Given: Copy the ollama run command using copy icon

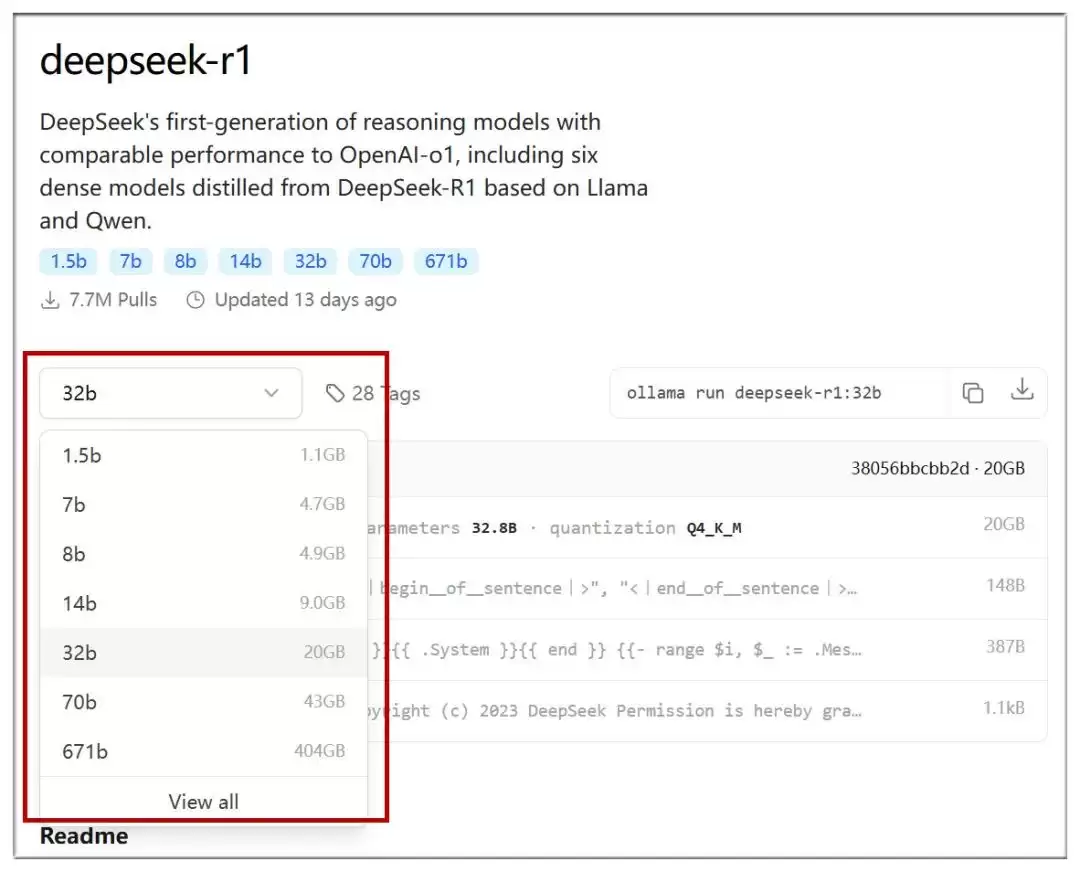Looking at the screenshot, I should (973, 393).
